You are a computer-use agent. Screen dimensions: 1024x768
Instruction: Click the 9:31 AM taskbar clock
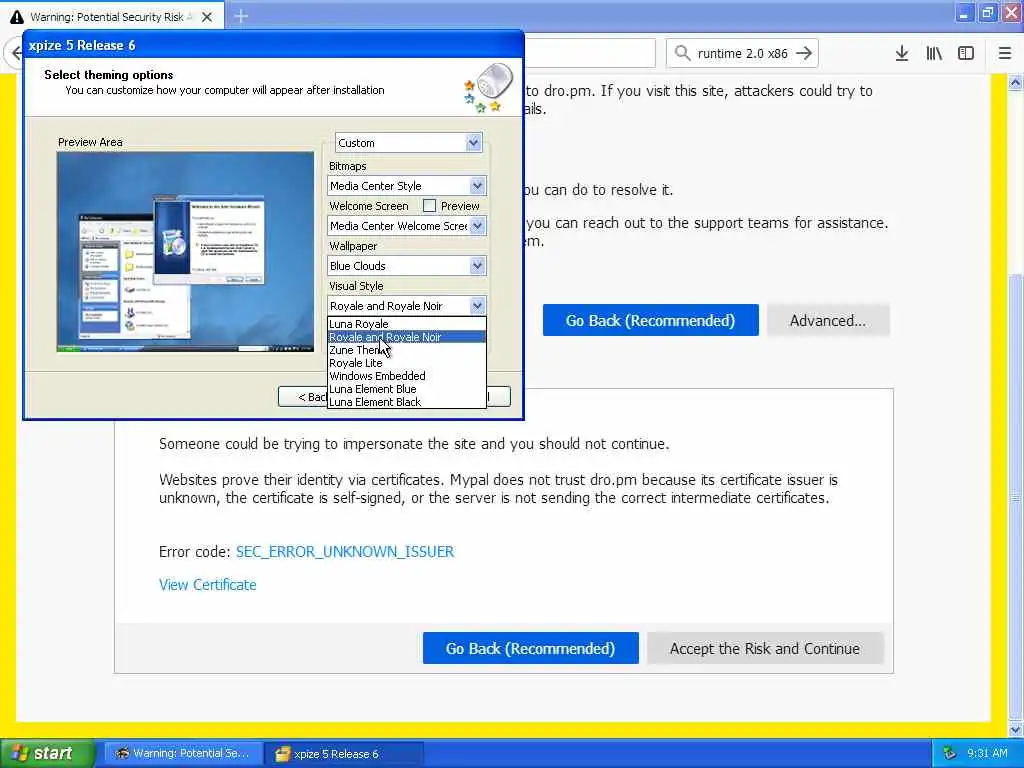(987, 753)
